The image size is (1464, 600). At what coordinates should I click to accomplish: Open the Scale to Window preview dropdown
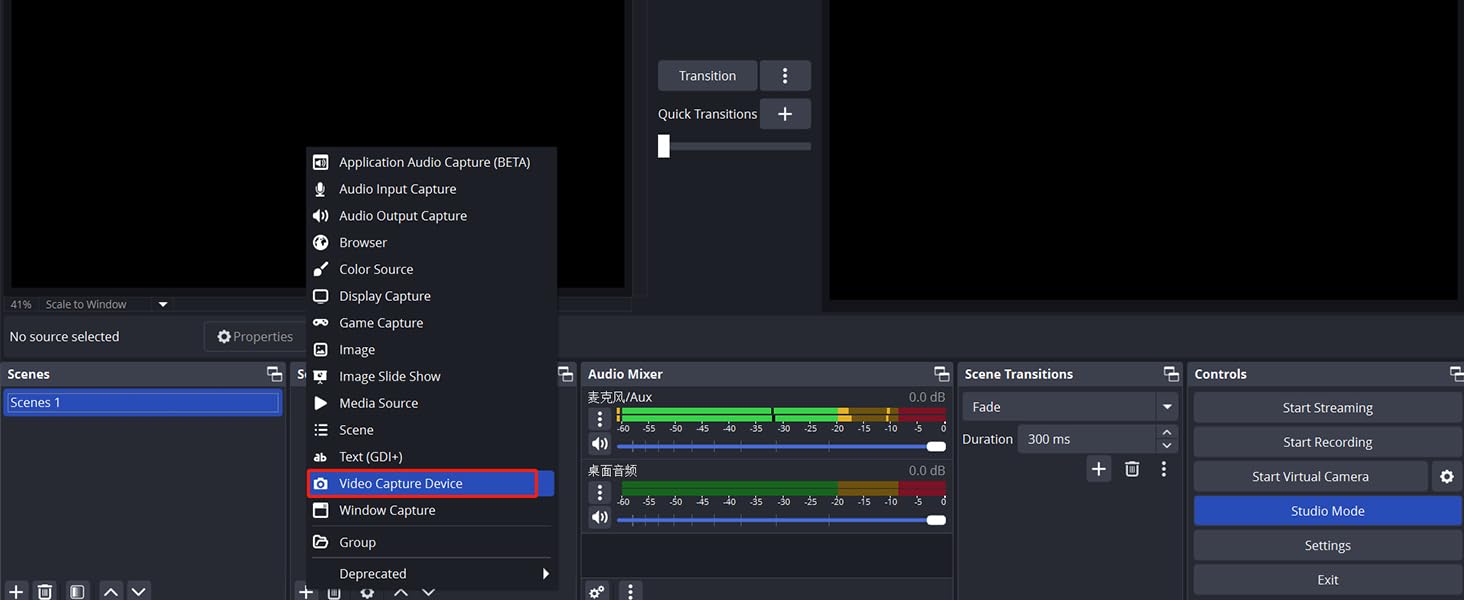(163, 304)
